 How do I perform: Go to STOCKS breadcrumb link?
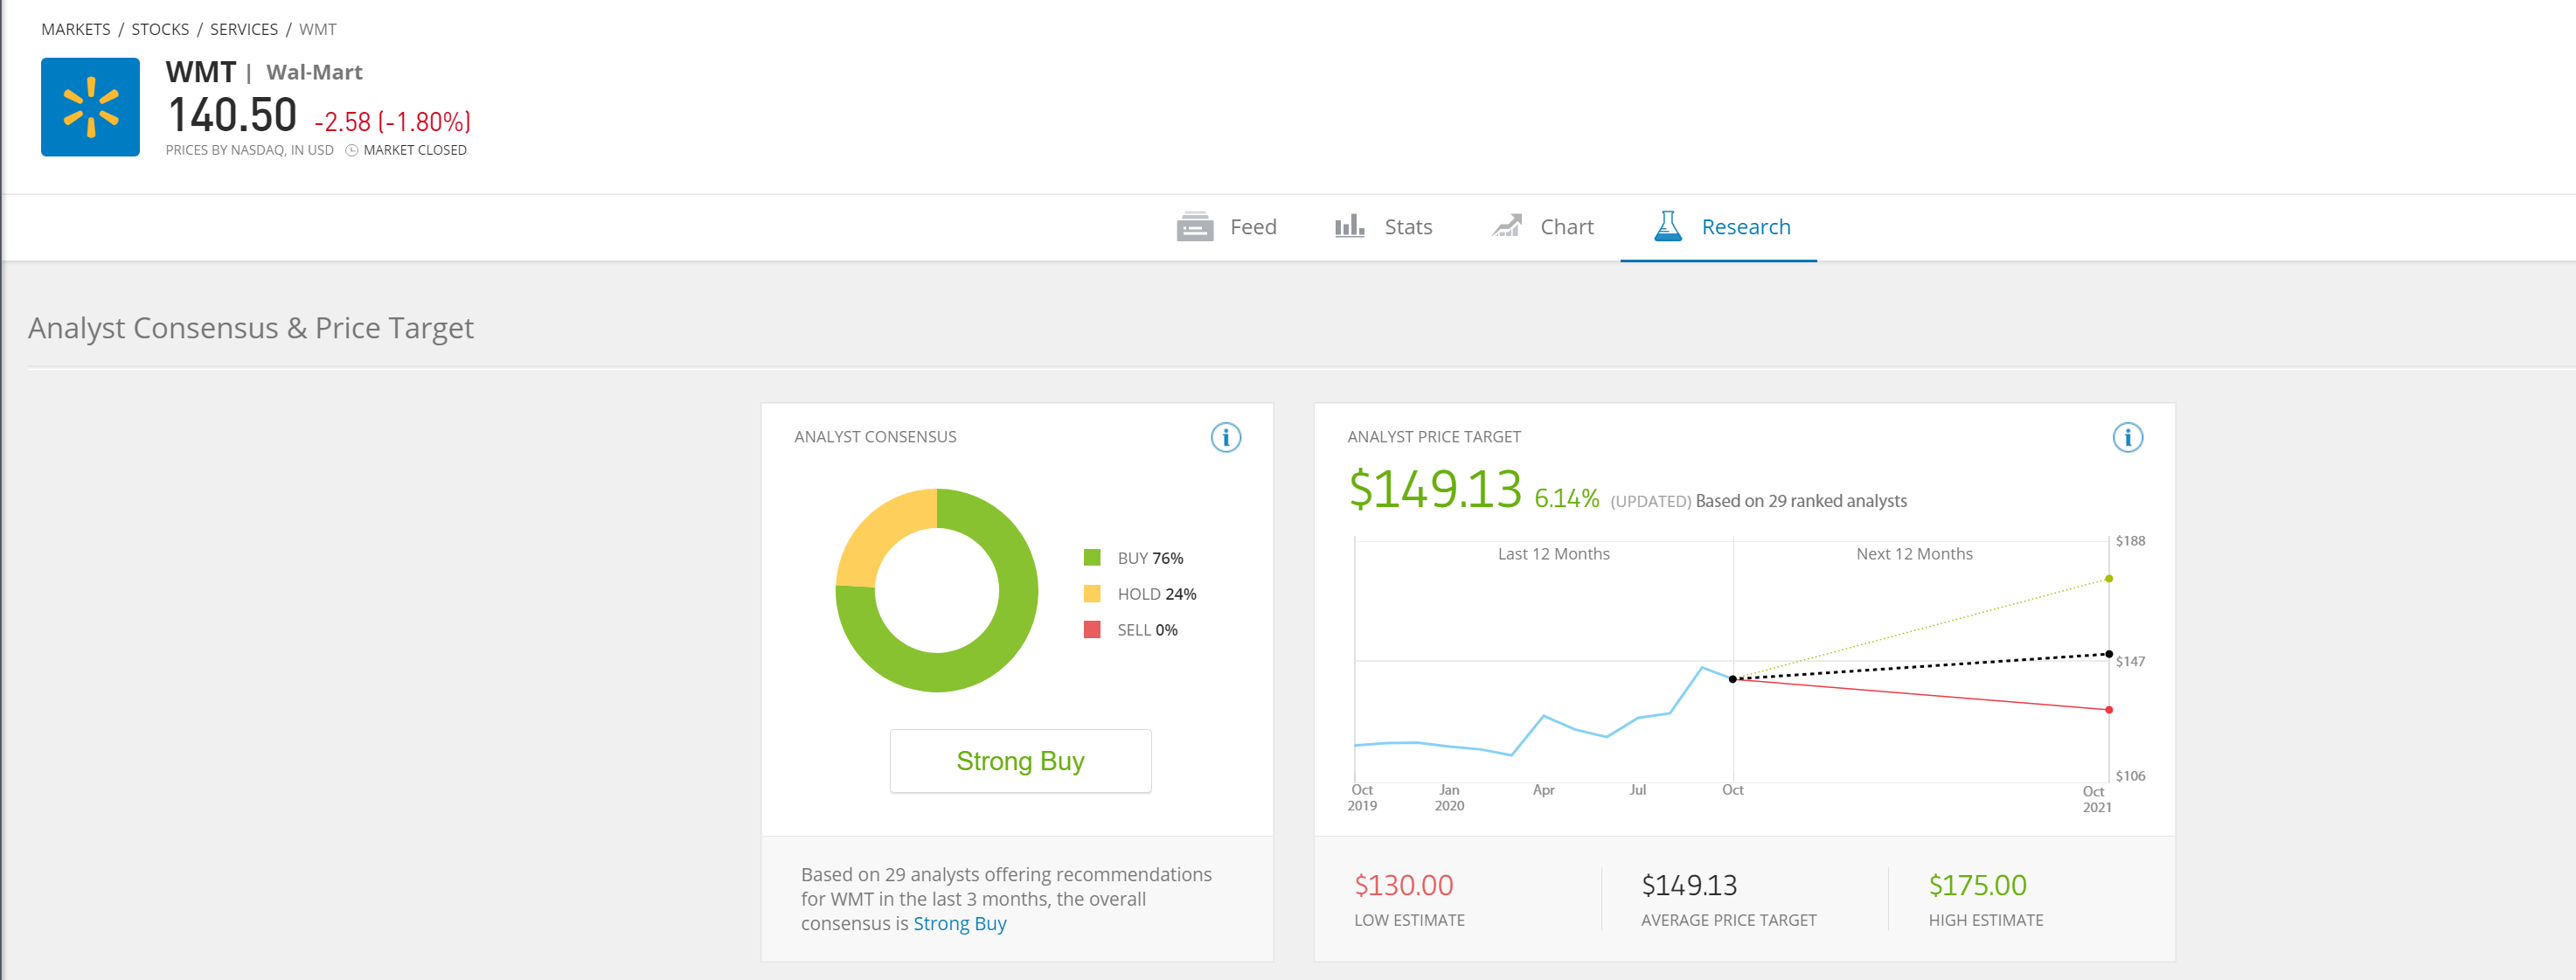160,29
